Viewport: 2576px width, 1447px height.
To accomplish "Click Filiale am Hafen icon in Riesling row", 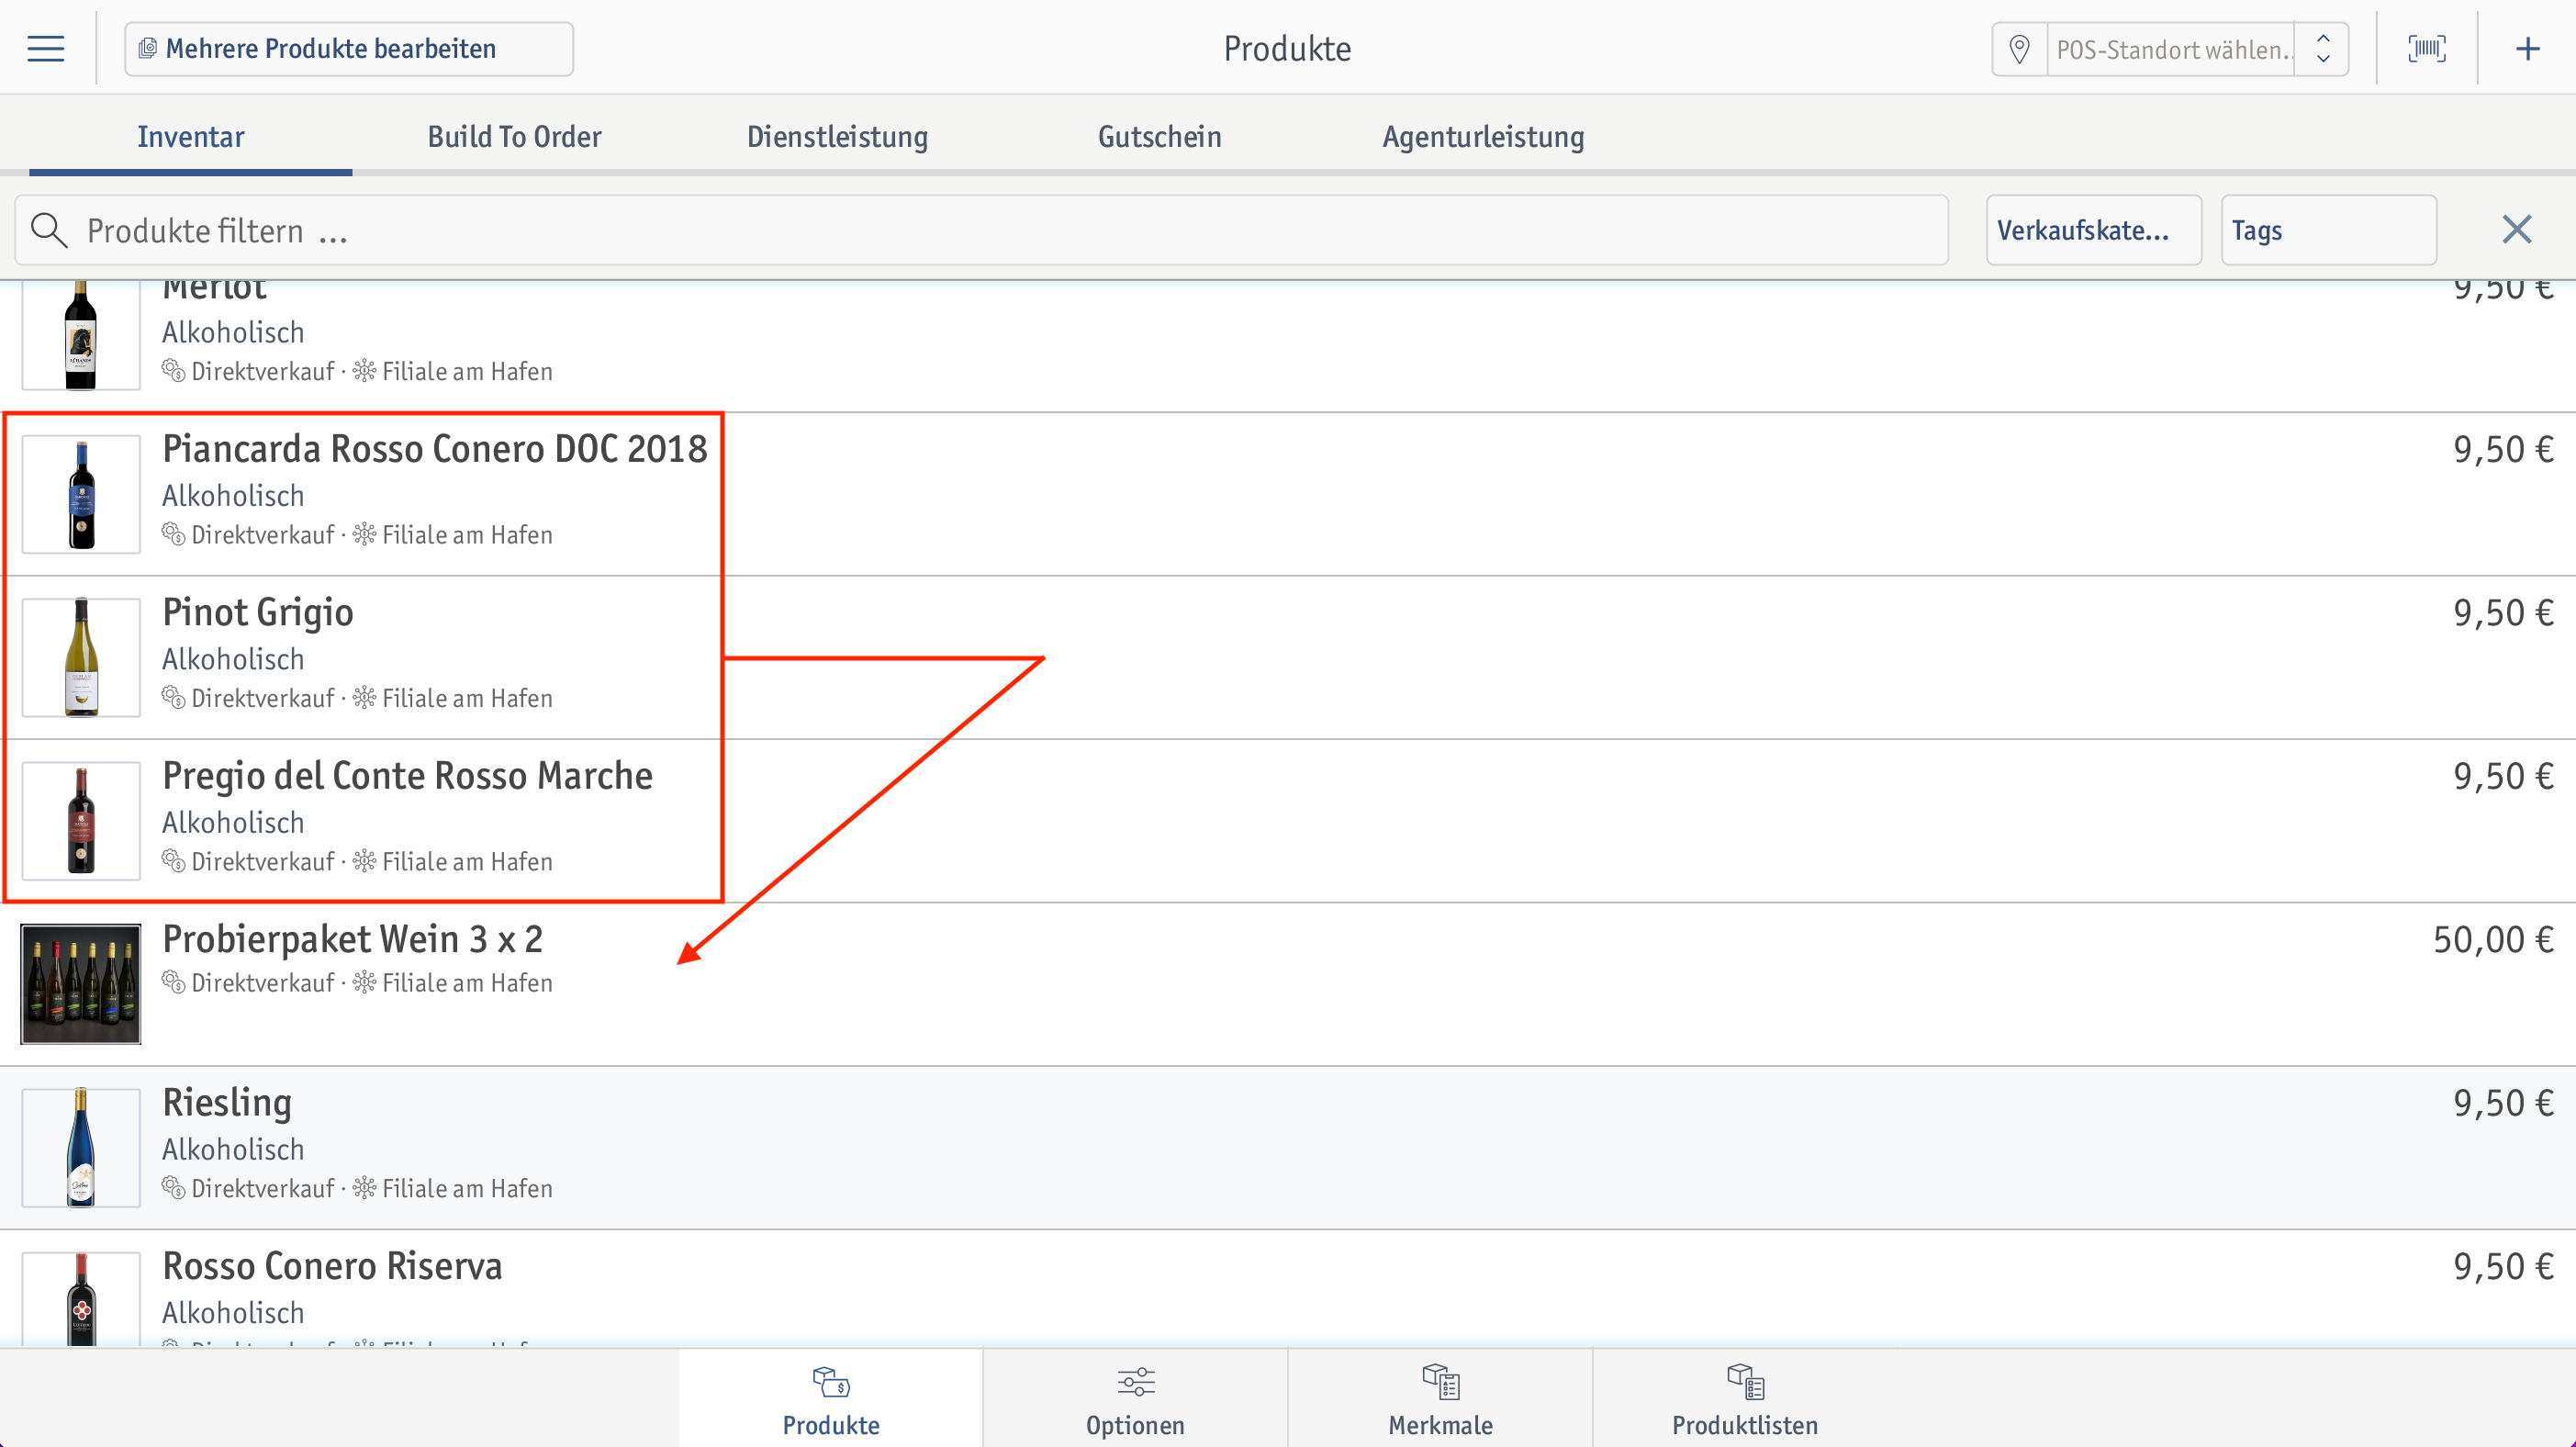I will [365, 1188].
